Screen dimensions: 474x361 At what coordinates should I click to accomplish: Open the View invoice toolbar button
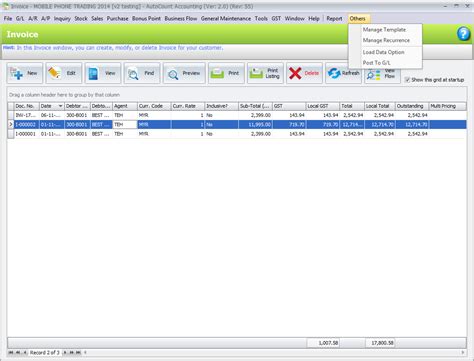pos(103,73)
